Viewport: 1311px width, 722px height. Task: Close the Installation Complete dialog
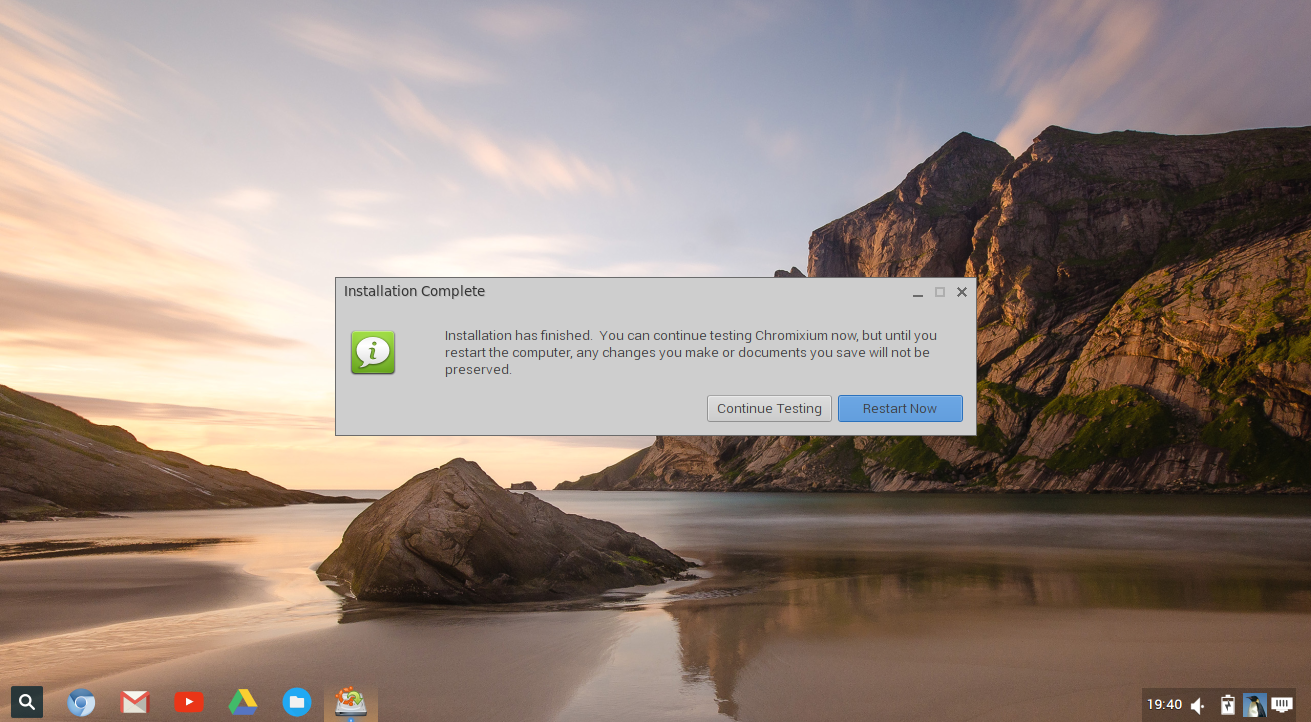962,292
